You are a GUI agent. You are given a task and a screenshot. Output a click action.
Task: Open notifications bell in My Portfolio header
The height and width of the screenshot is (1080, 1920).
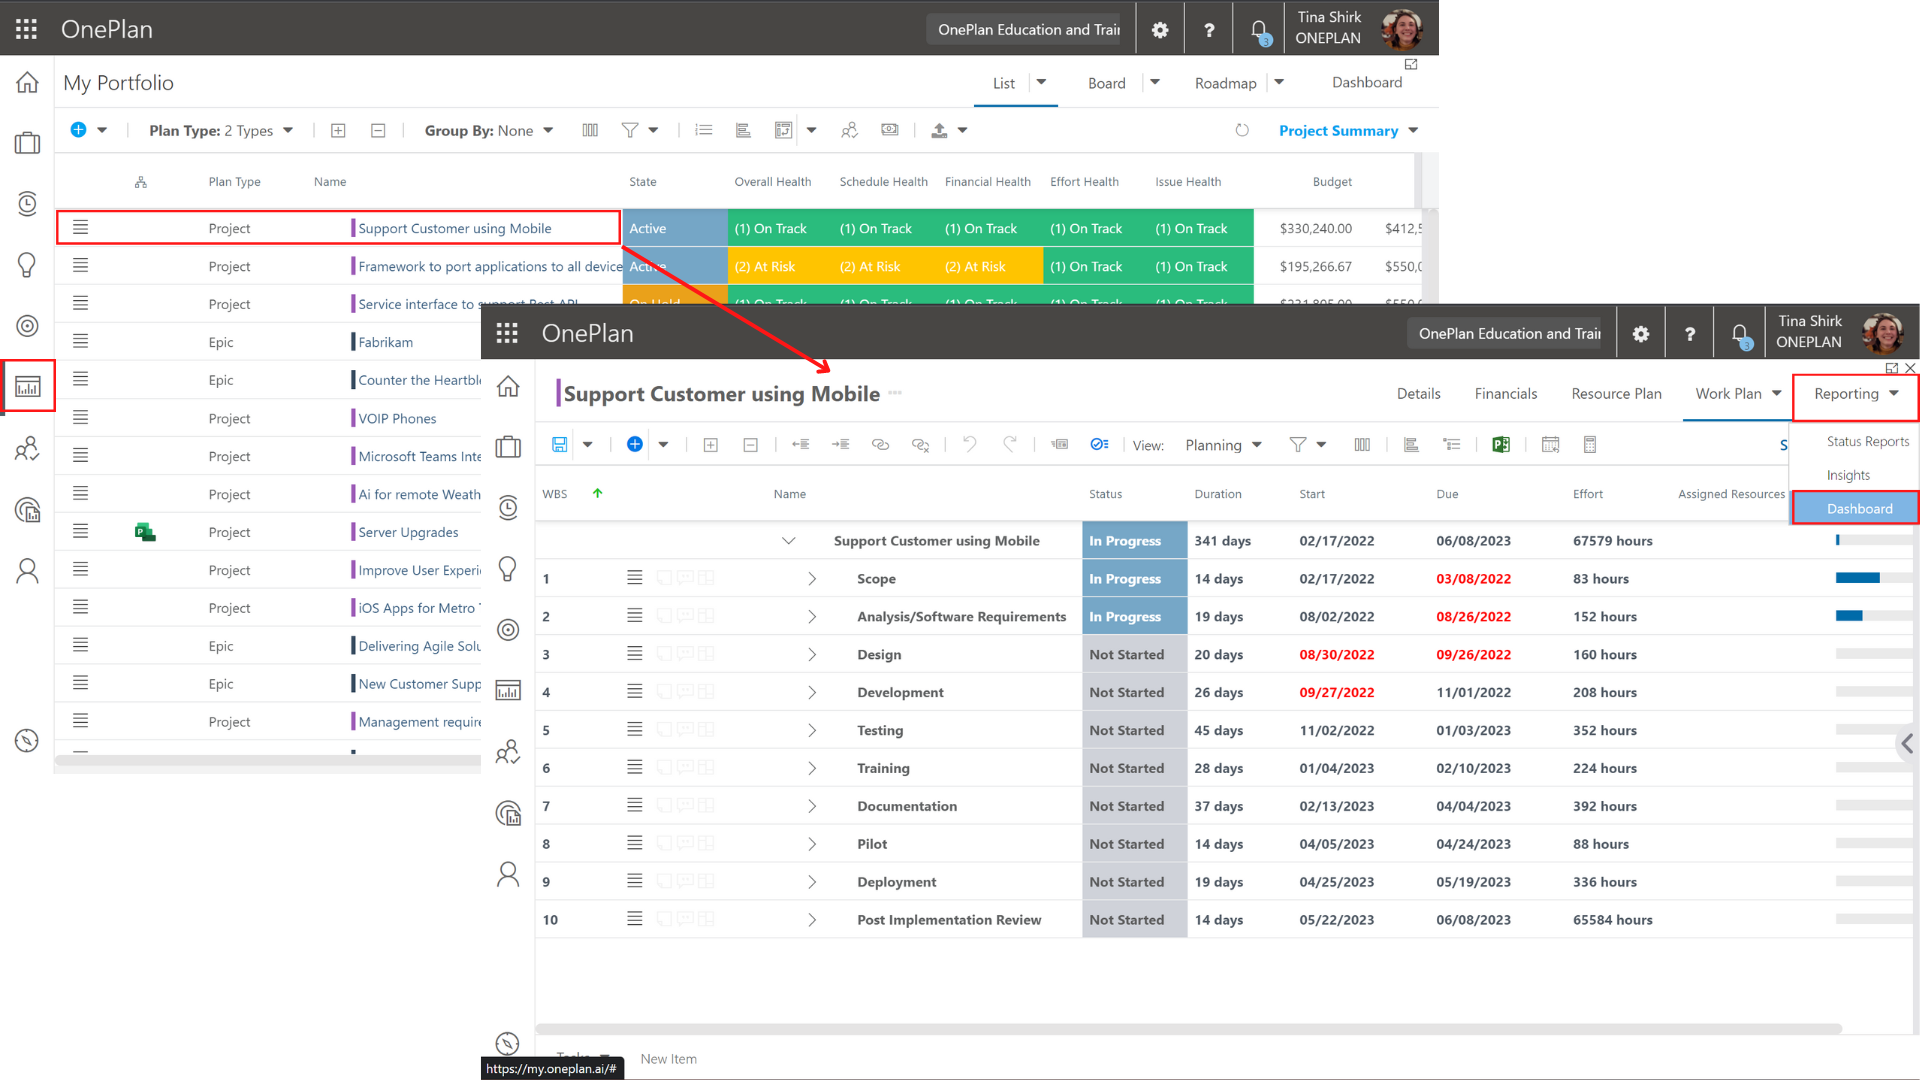point(1260,31)
